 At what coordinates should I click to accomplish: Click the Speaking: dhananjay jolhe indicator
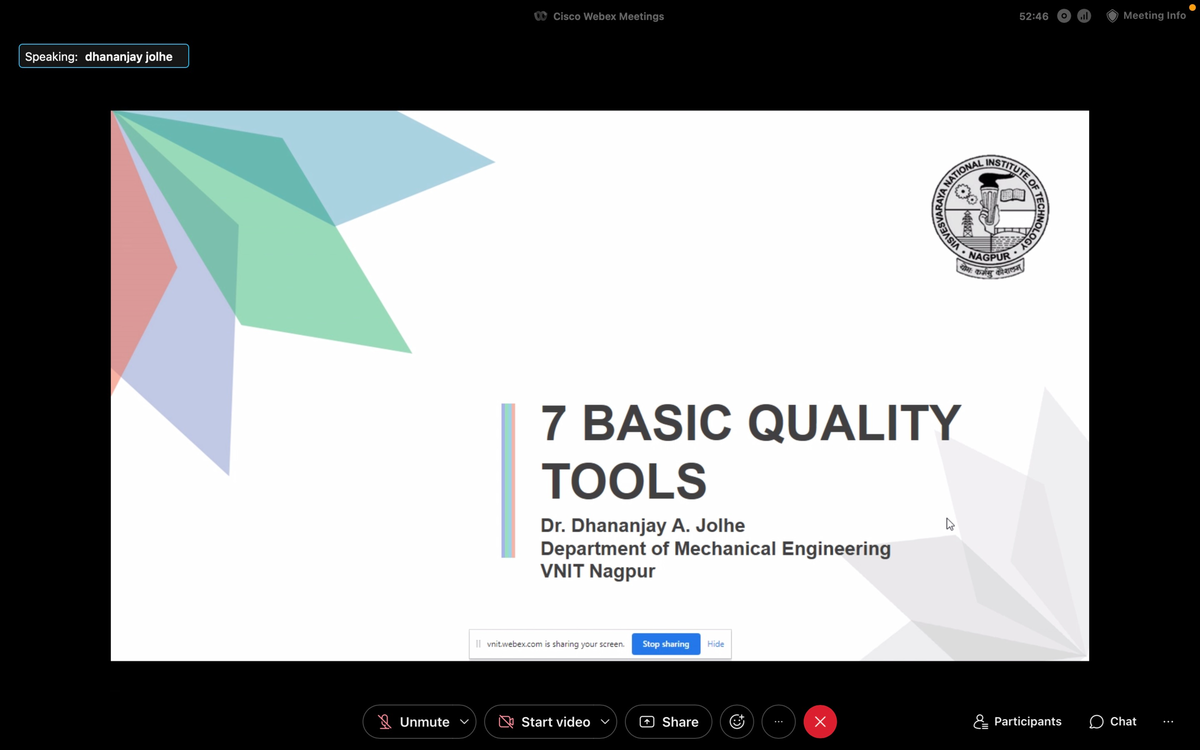click(103, 56)
